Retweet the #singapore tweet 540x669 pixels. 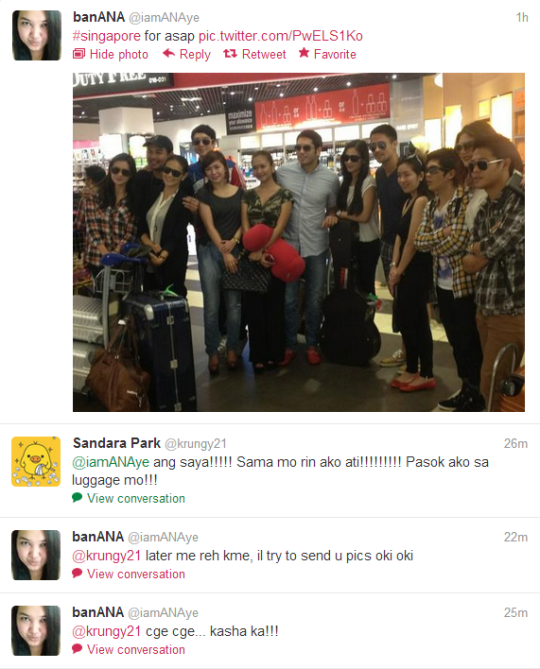coord(254,54)
